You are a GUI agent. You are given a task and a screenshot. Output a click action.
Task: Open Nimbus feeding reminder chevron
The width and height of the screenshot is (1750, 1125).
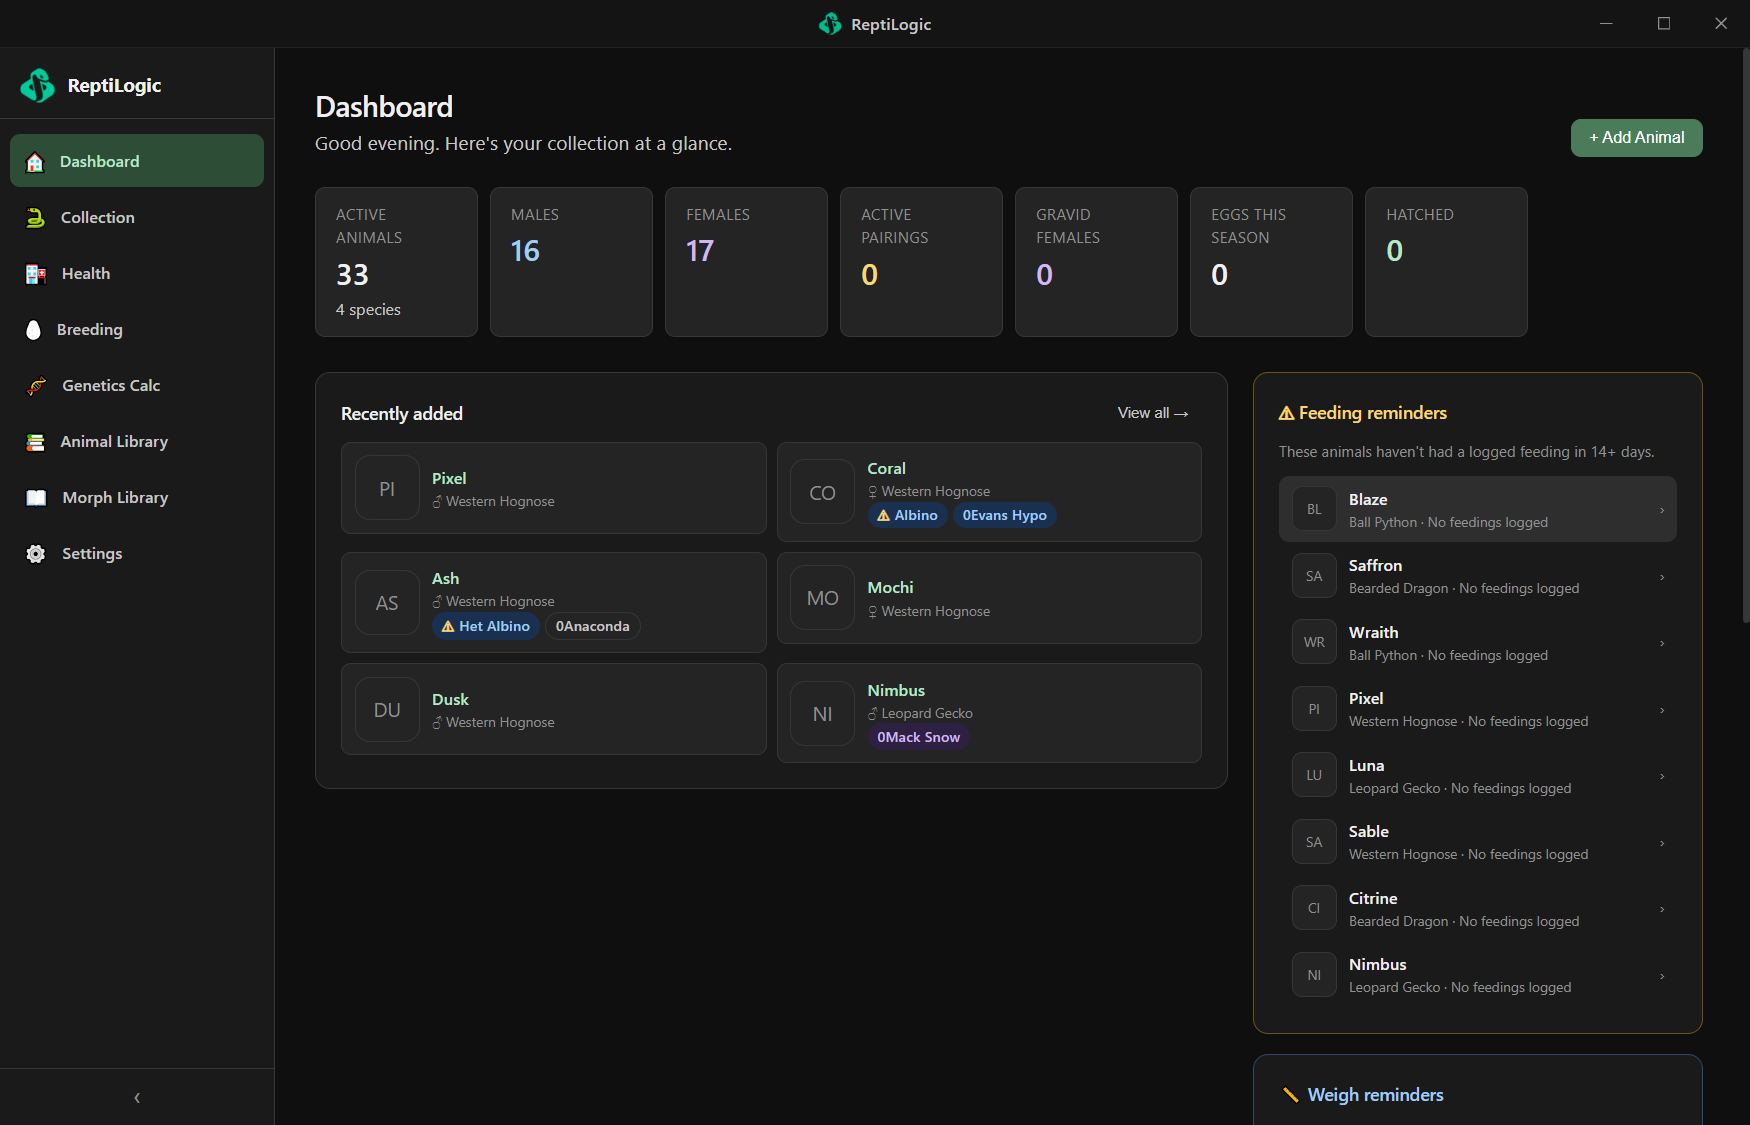pyautogui.click(x=1662, y=976)
